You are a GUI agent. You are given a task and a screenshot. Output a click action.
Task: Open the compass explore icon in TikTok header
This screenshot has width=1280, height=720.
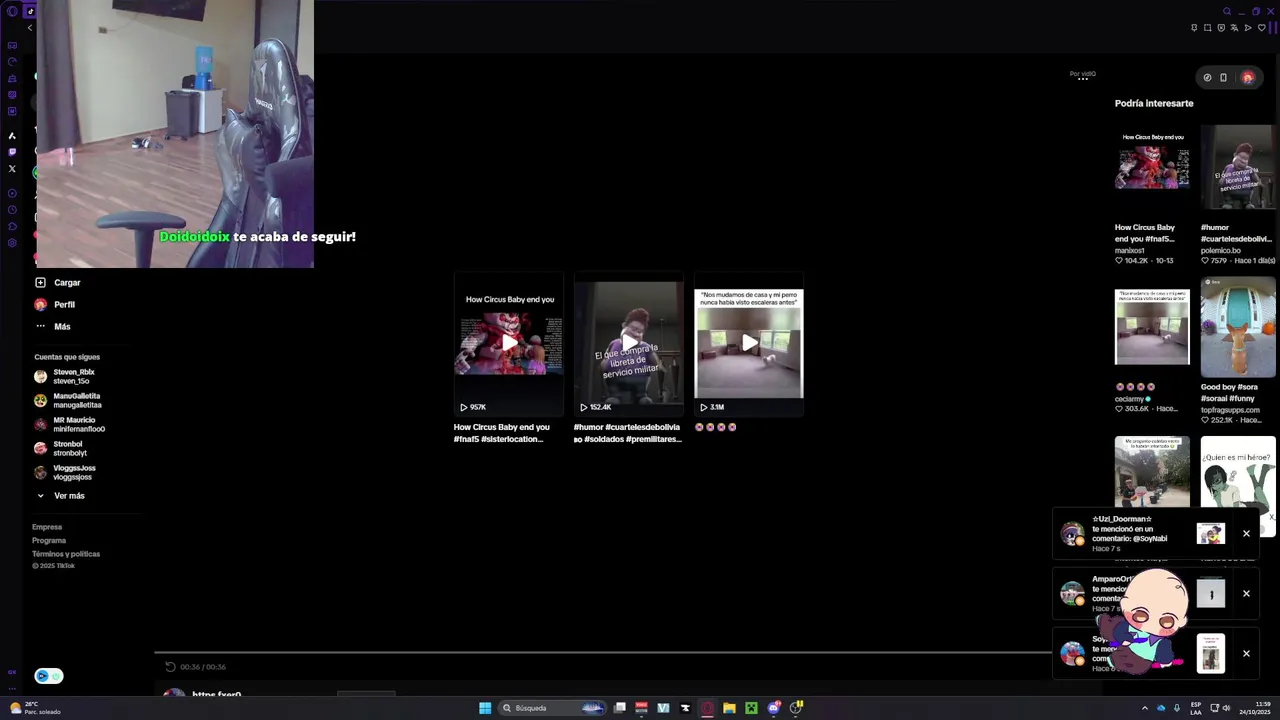click(x=1207, y=77)
